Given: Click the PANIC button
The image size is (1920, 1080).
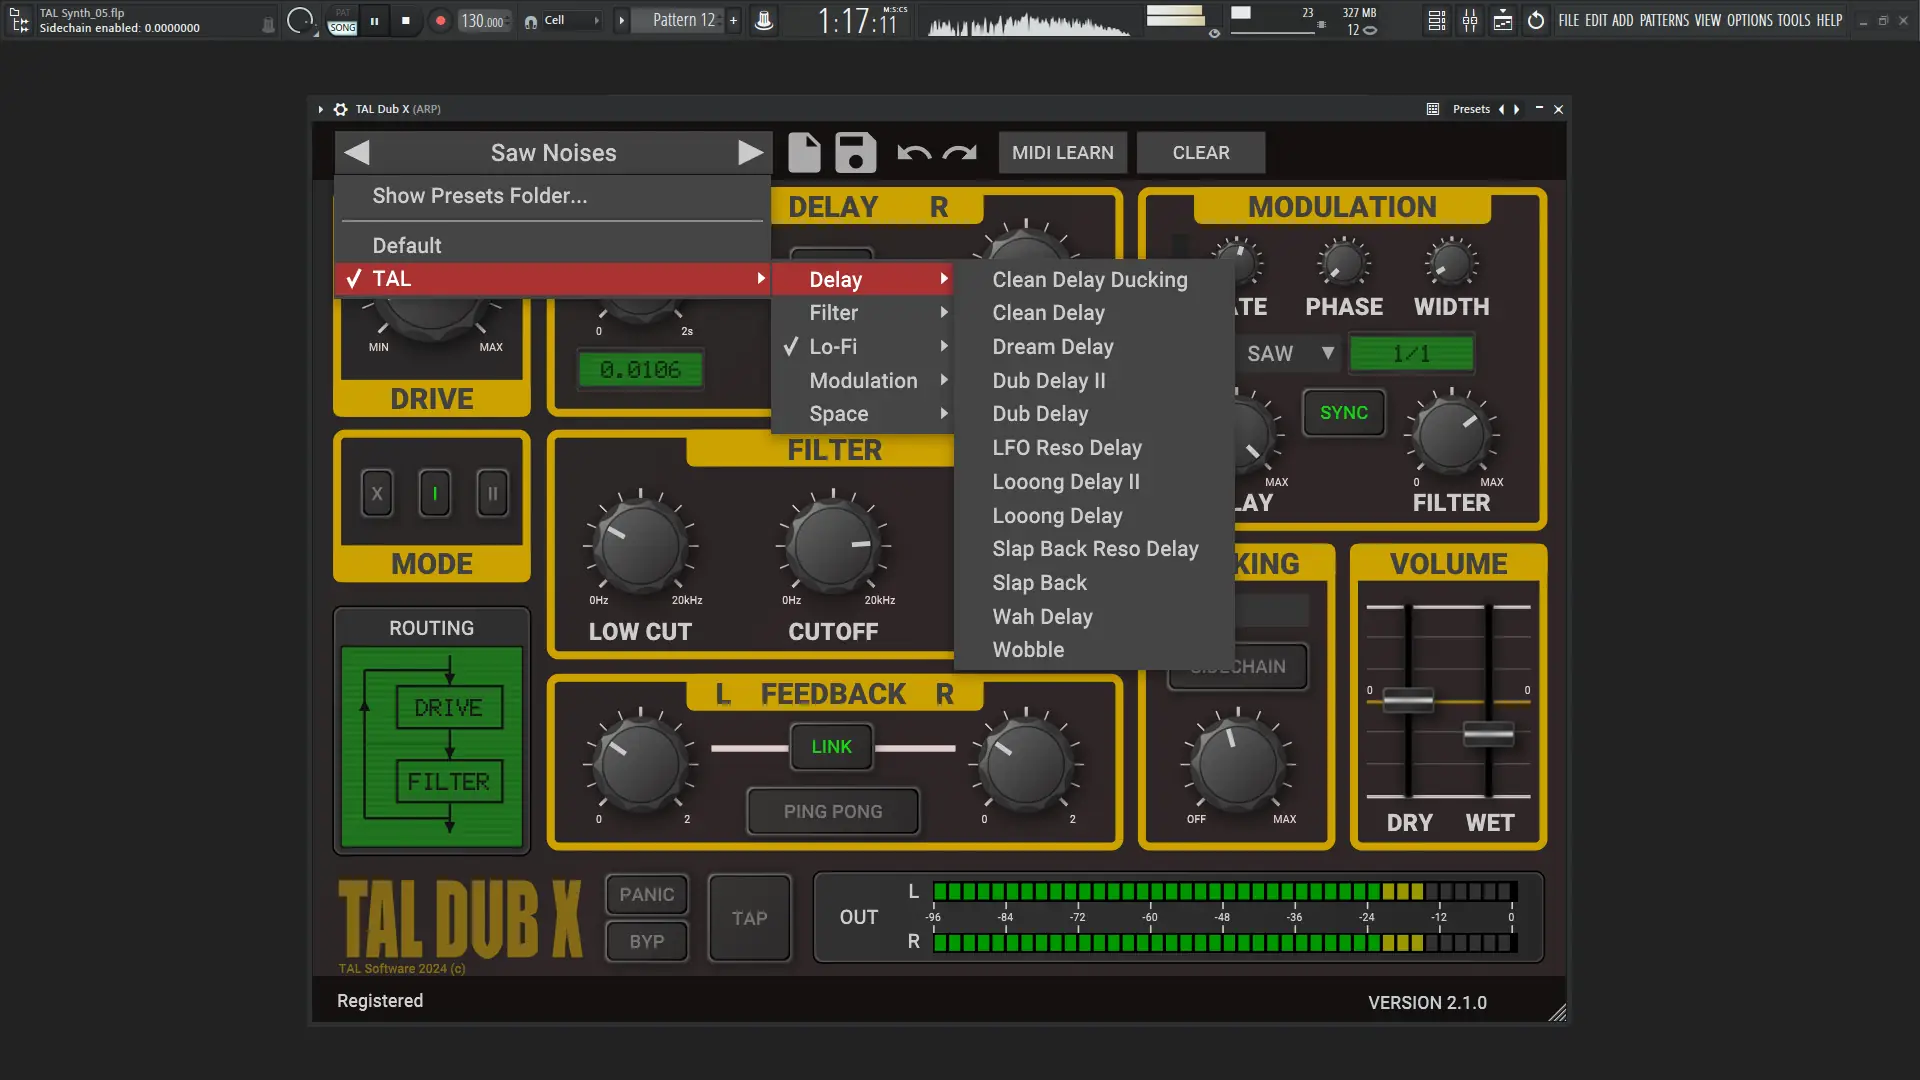Looking at the screenshot, I should pyautogui.click(x=647, y=894).
